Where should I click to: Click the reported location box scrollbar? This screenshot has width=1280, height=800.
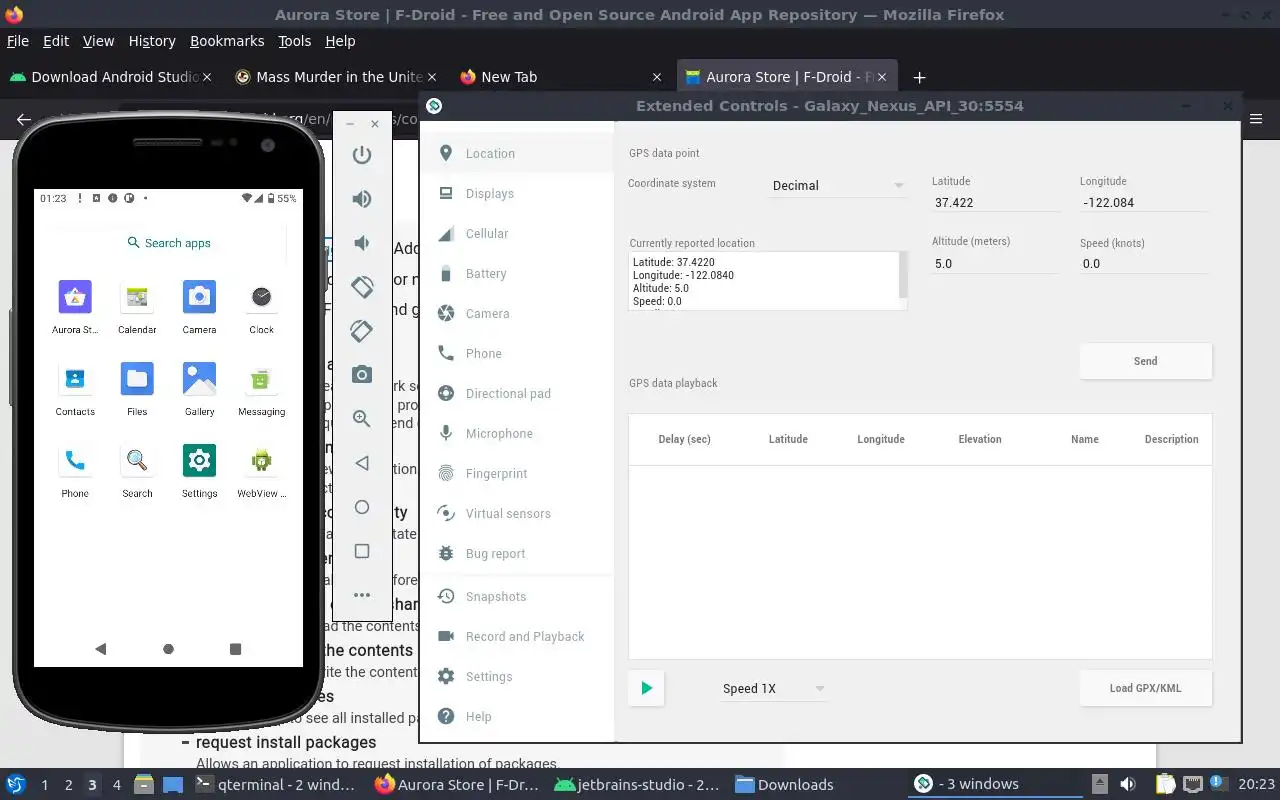(x=903, y=275)
